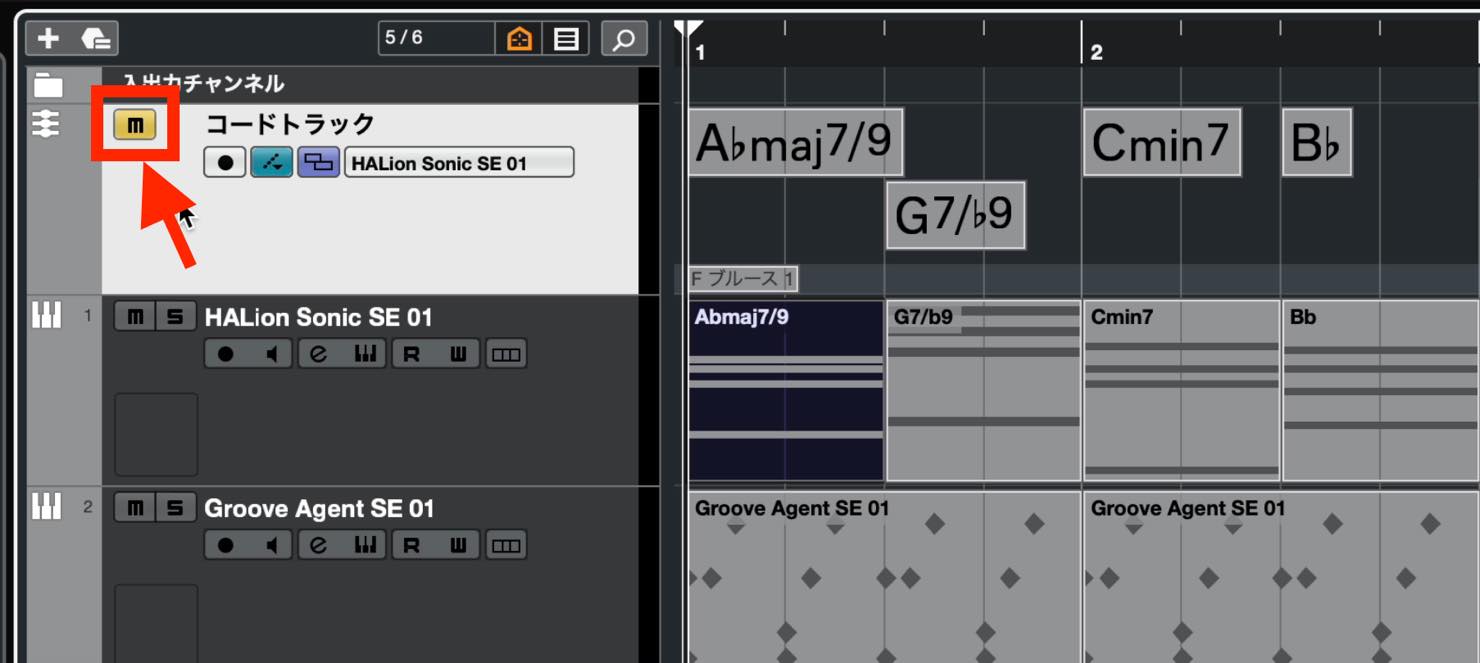Click the Add Track plus button
Screen dimensions: 1480x663
tap(48, 39)
